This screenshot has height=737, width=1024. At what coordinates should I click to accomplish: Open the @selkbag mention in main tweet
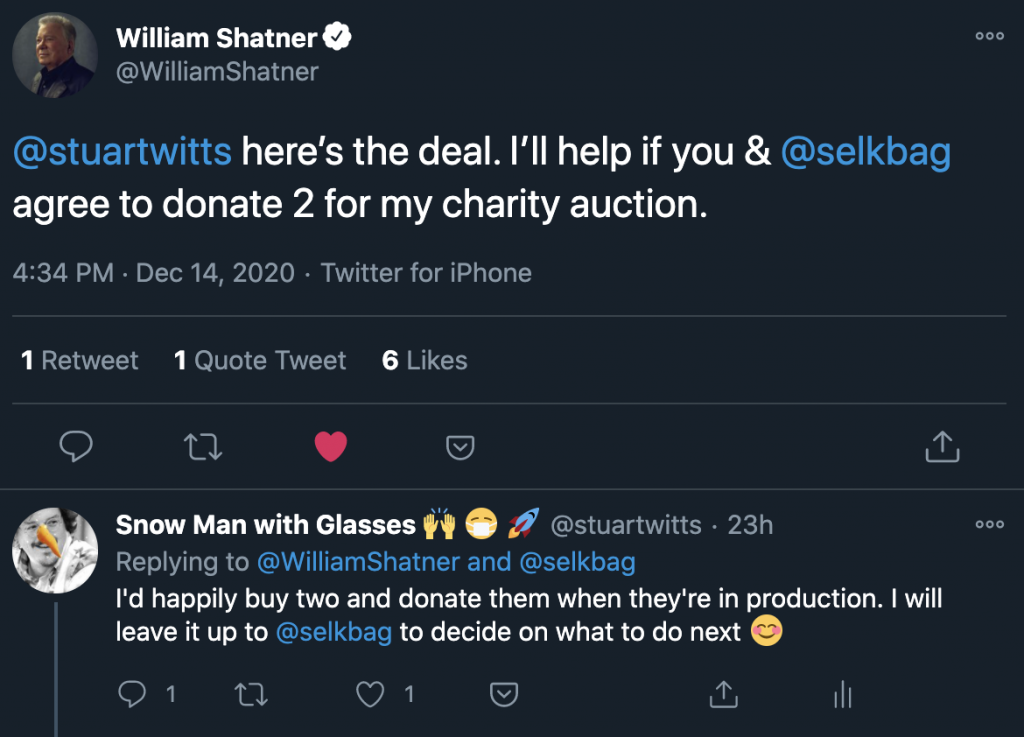[865, 153]
